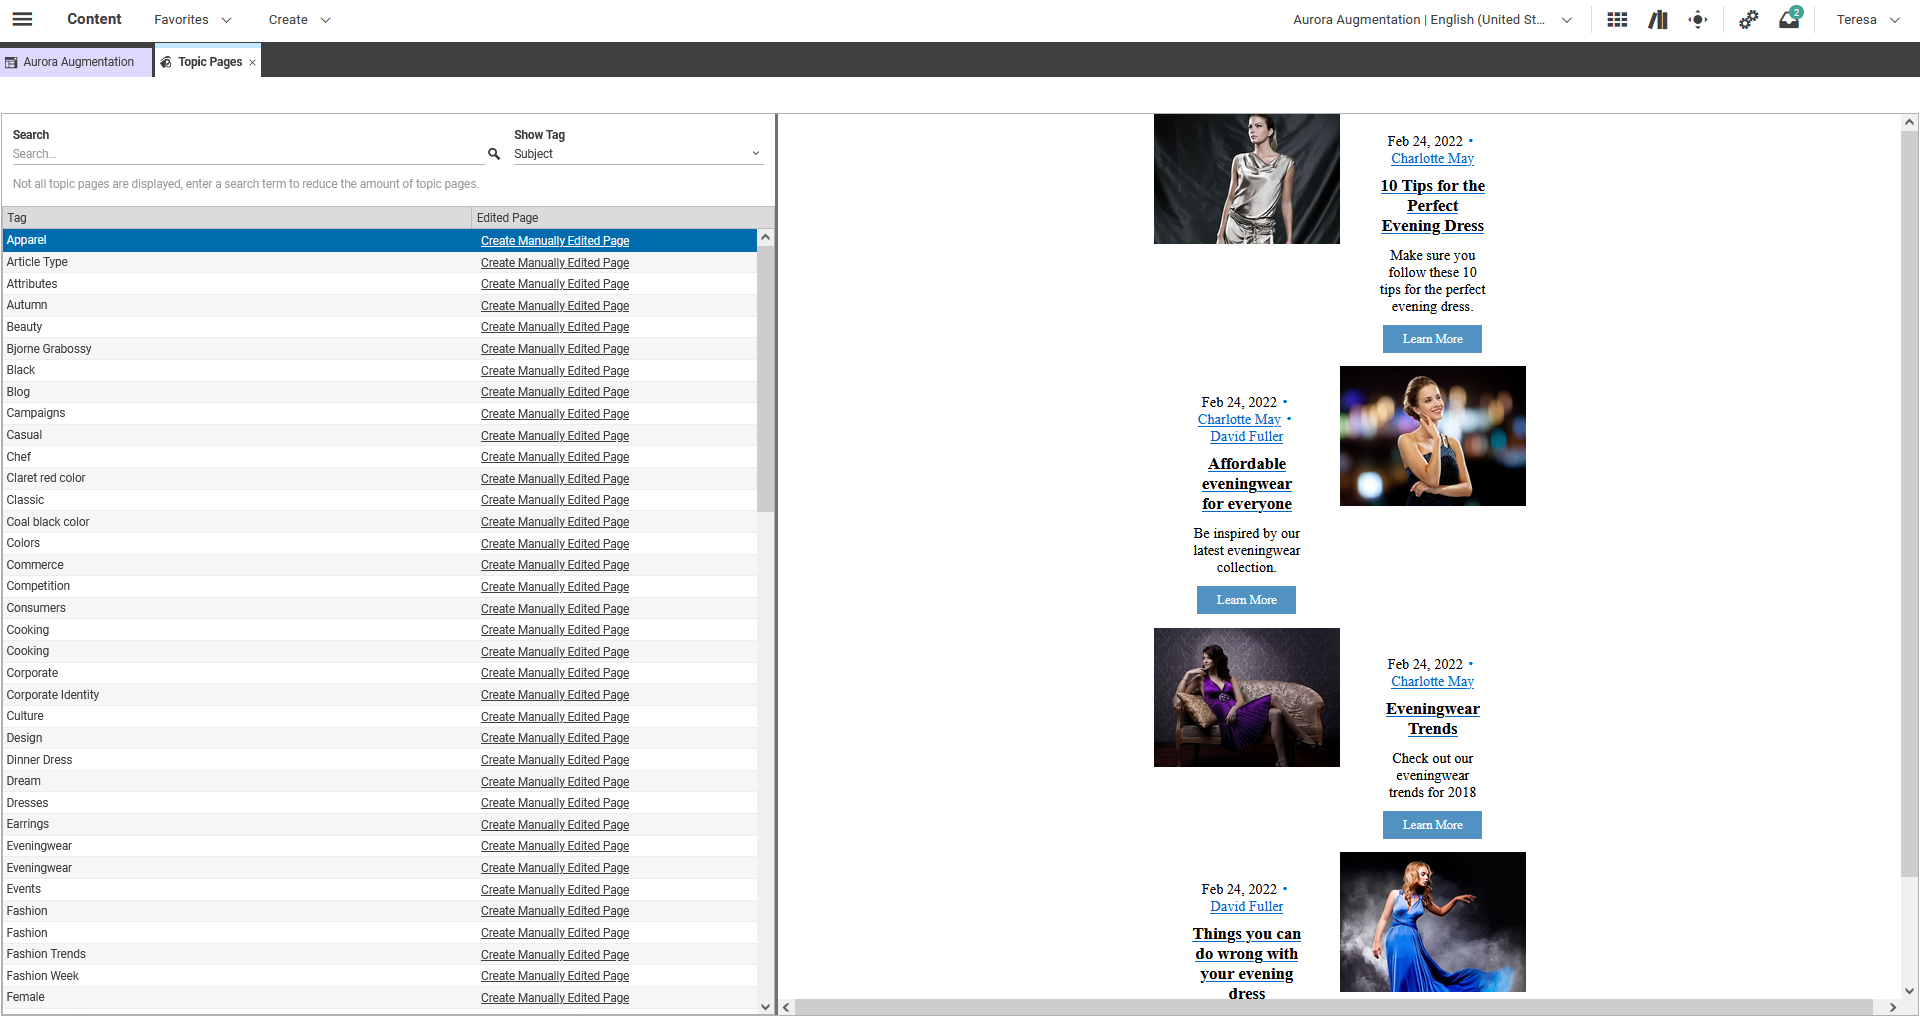
Task: Open the Show Tag dropdown showing Subject
Action: coord(637,154)
